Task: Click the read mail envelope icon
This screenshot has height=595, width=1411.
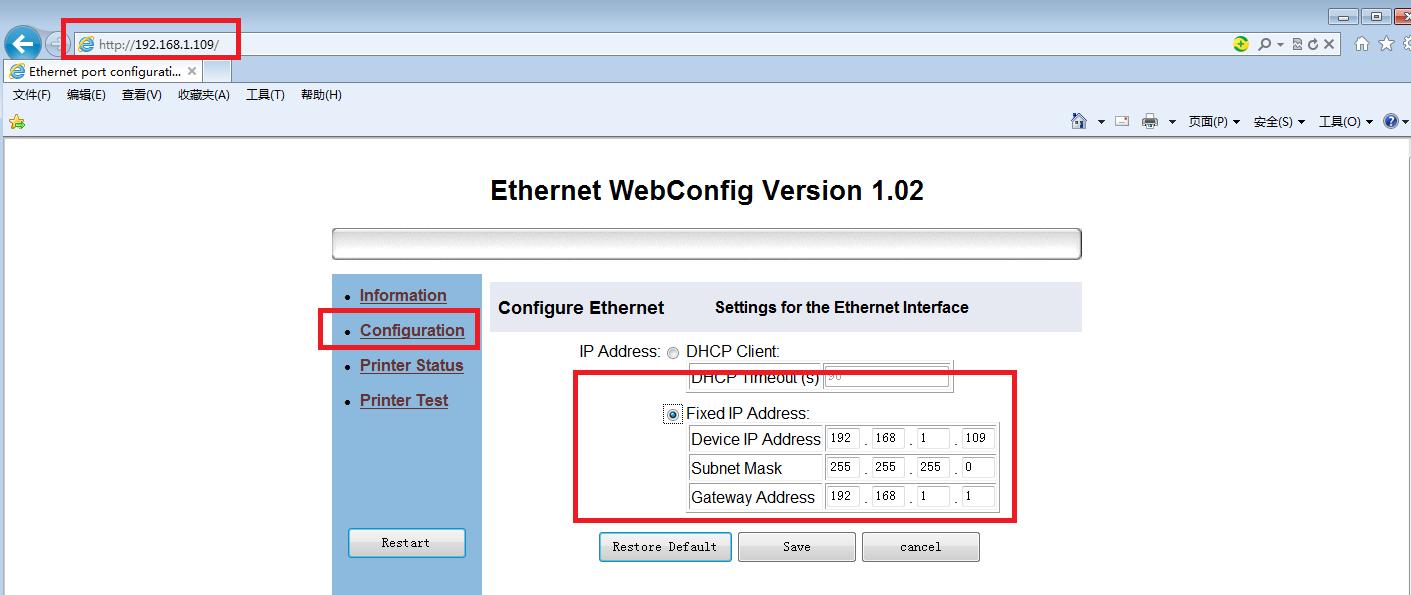Action: pos(1122,121)
